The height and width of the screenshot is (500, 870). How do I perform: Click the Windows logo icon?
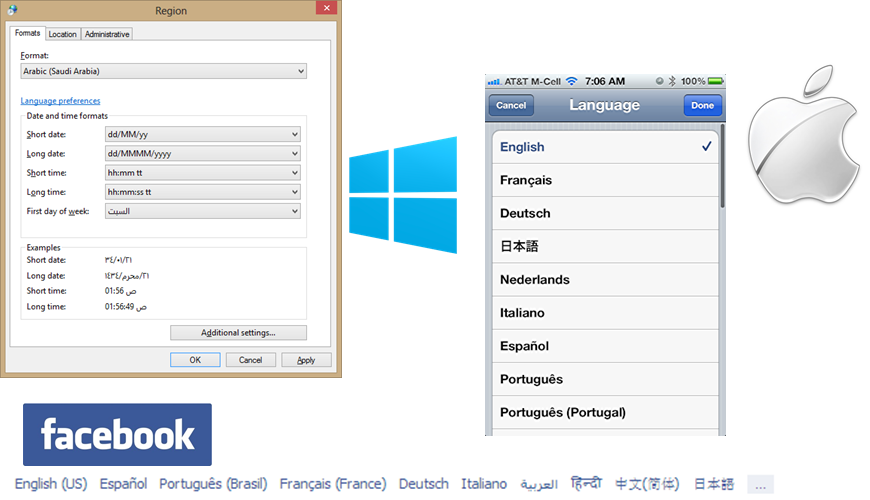click(403, 194)
